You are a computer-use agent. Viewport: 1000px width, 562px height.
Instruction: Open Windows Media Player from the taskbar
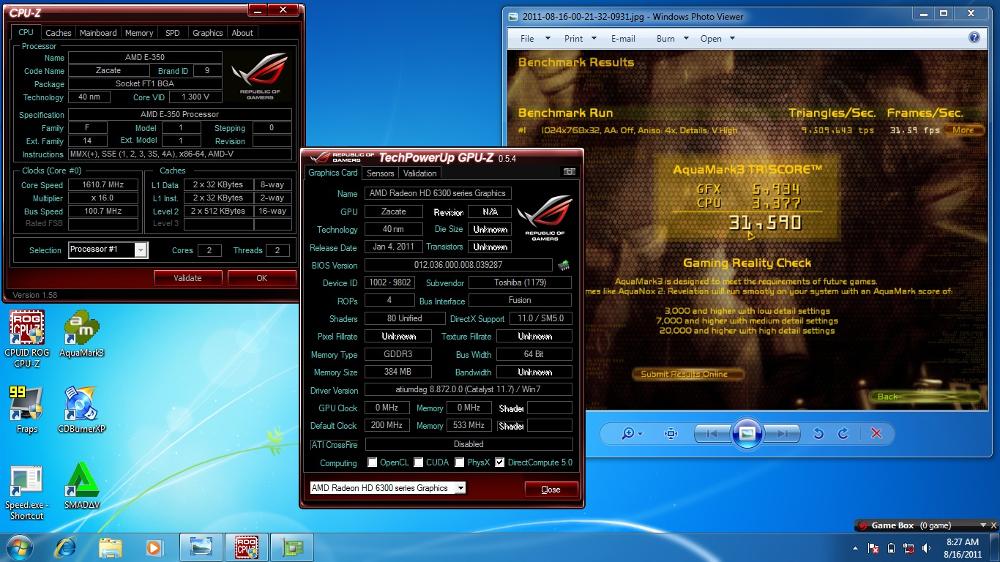[x=153, y=547]
